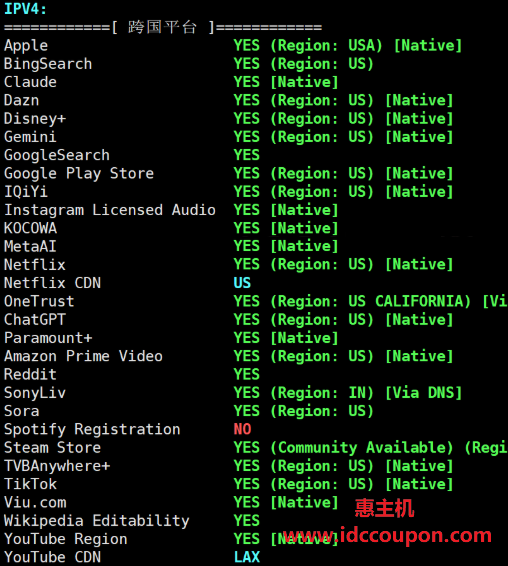Click the Region: USA text for Apple
The height and width of the screenshot is (566, 508).
(x=326, y=46)
